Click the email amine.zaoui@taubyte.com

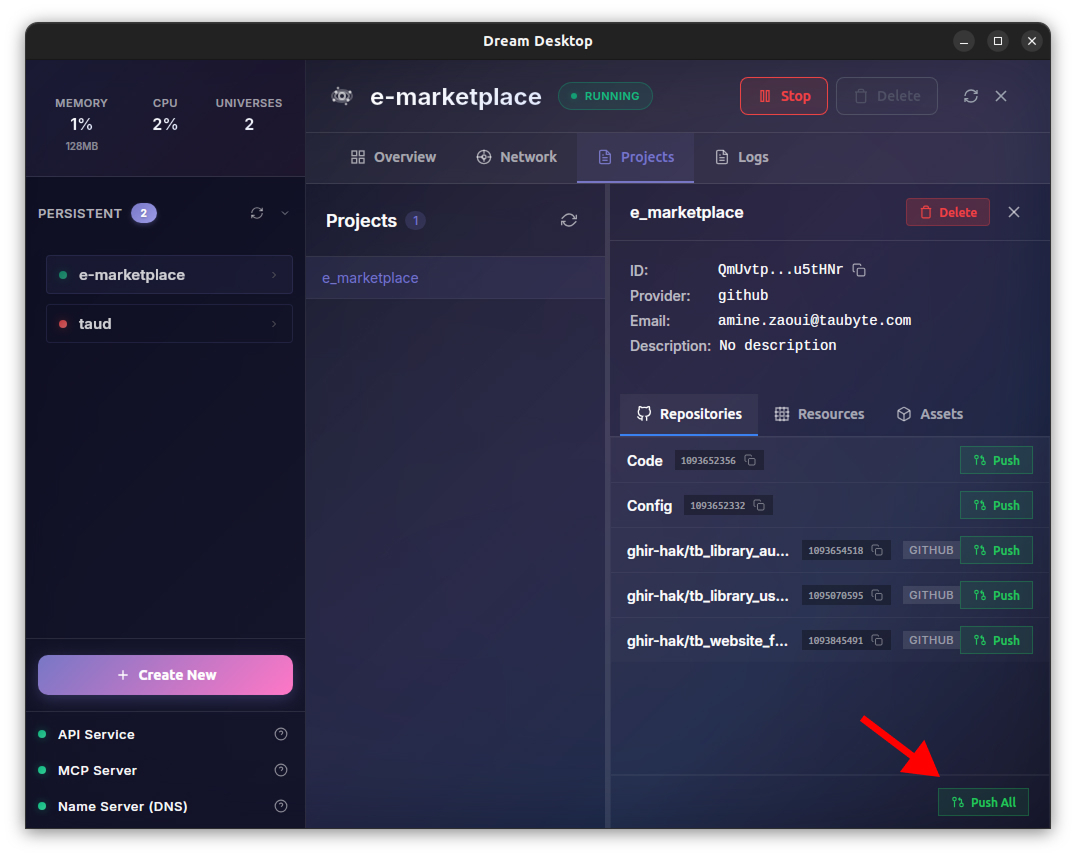pyautogui.click(x=814, y=320)
